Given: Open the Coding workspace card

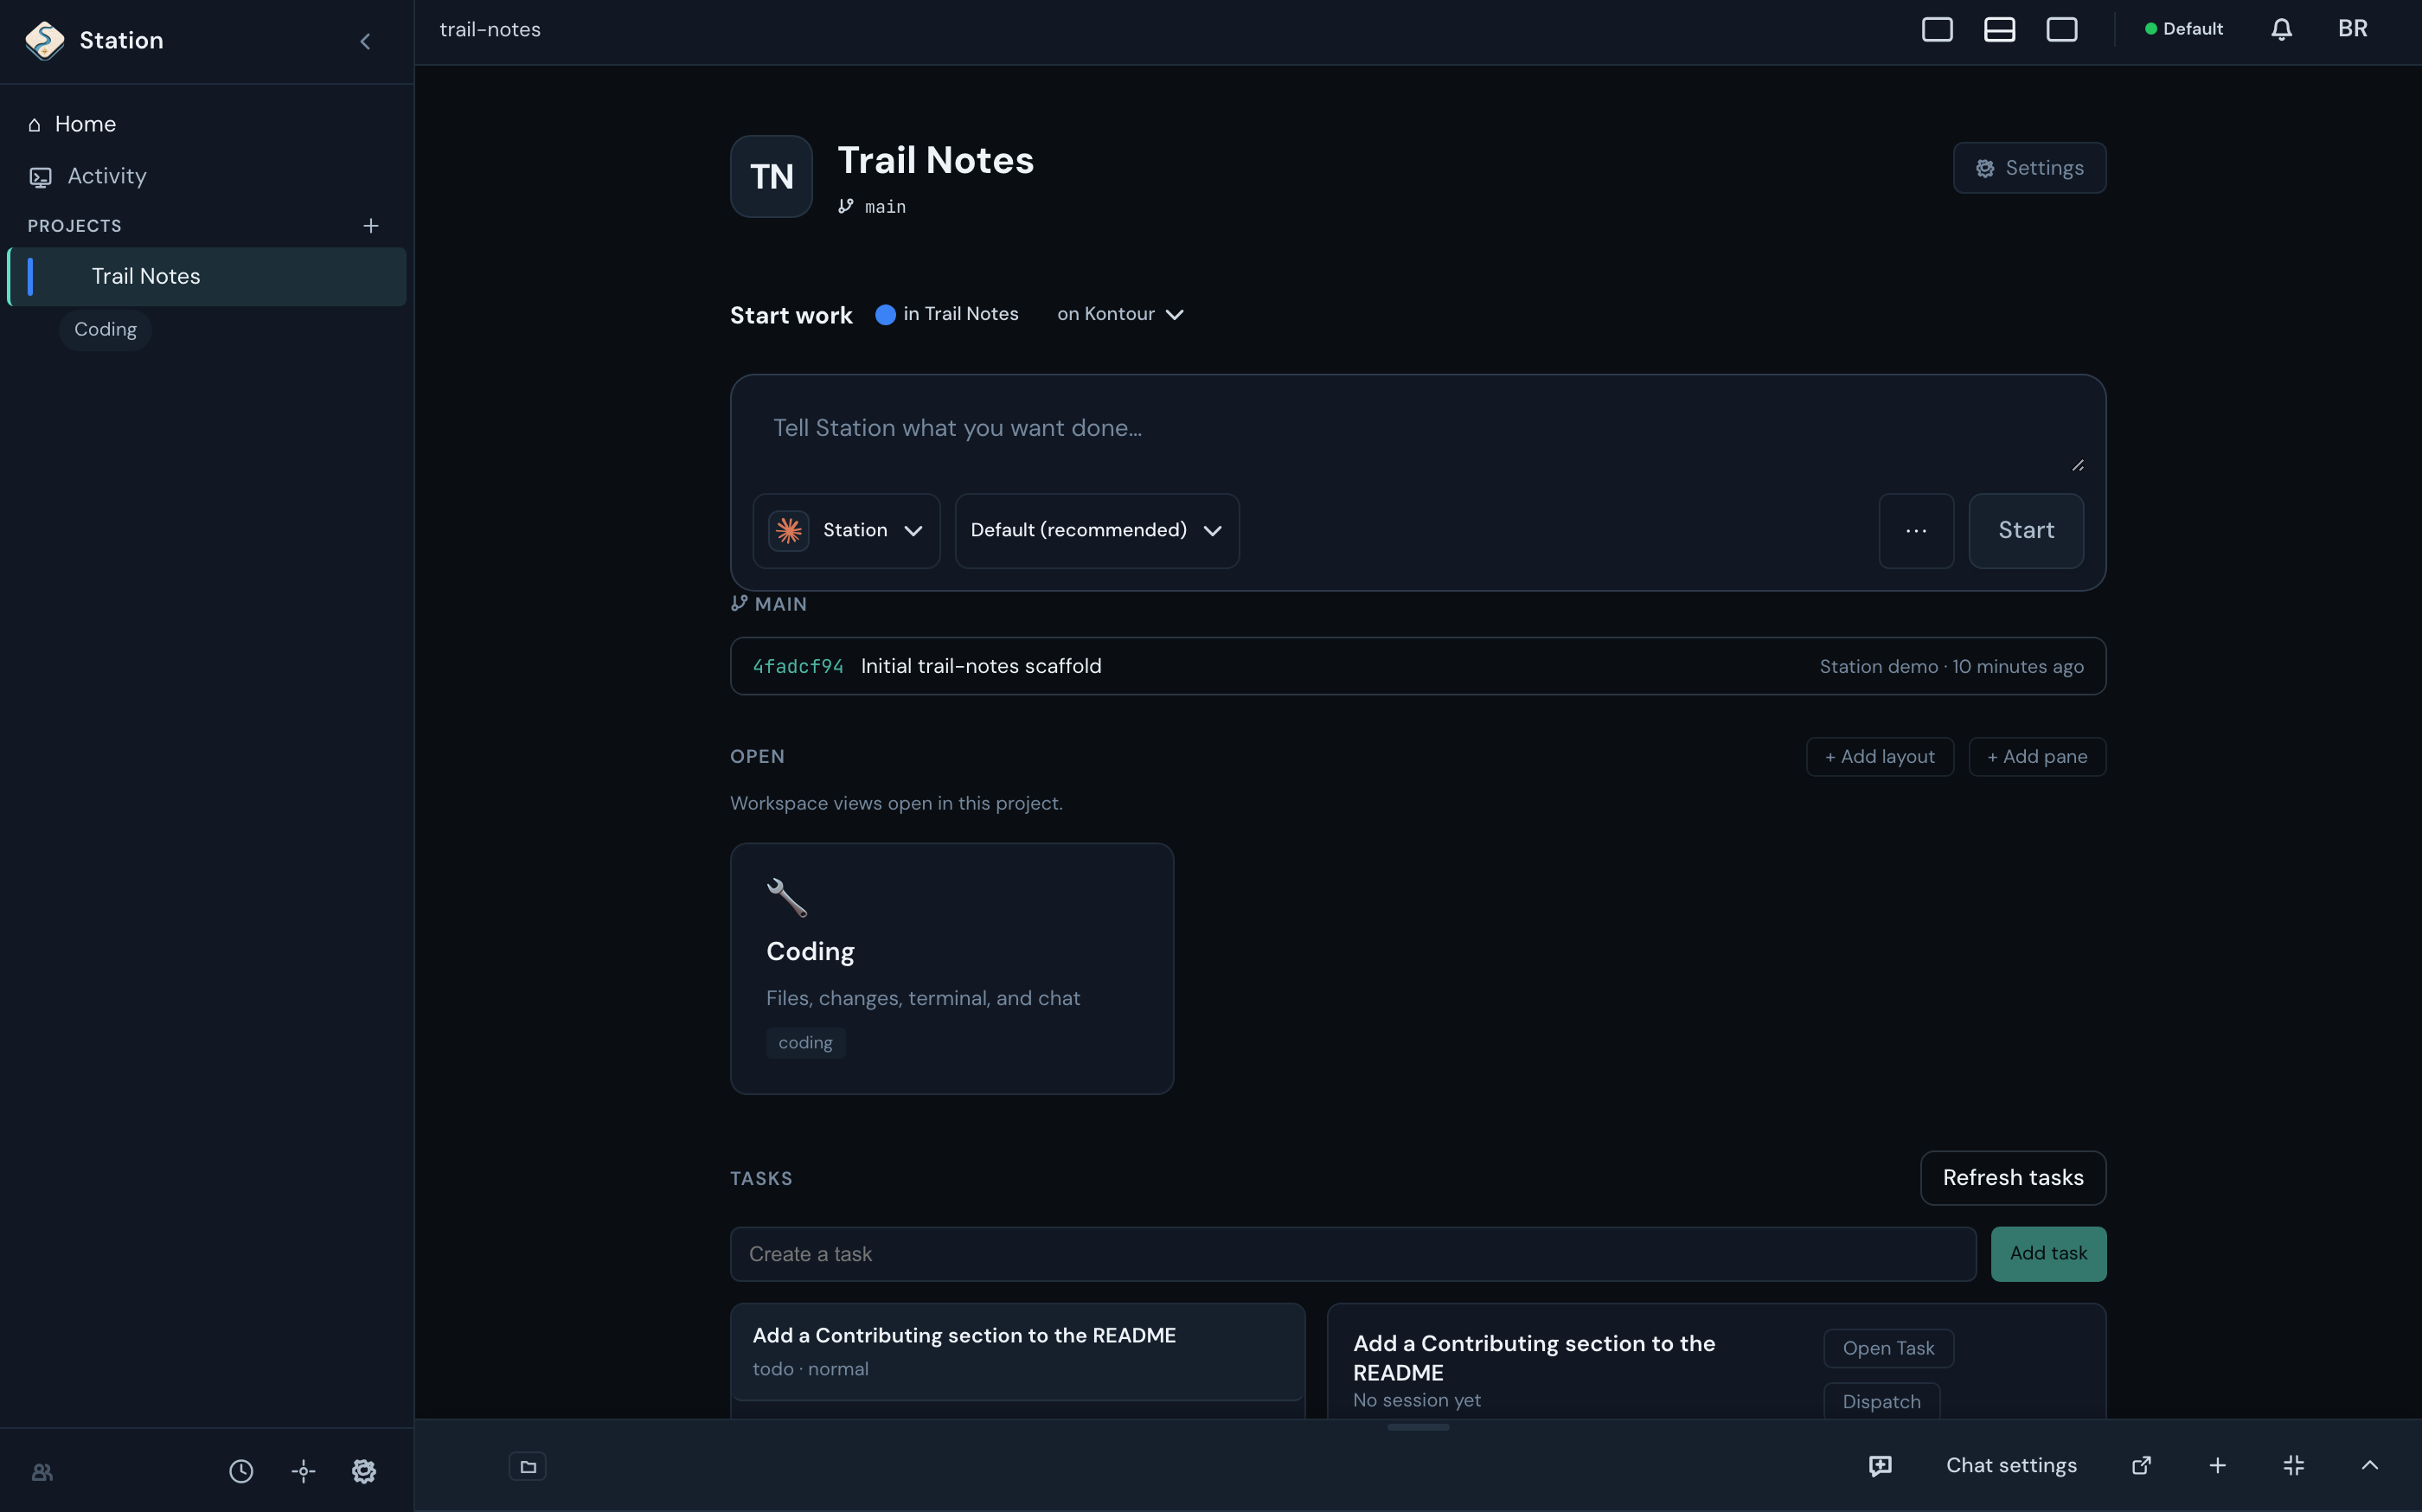Looking at the screenshot, I should point(952,968).
